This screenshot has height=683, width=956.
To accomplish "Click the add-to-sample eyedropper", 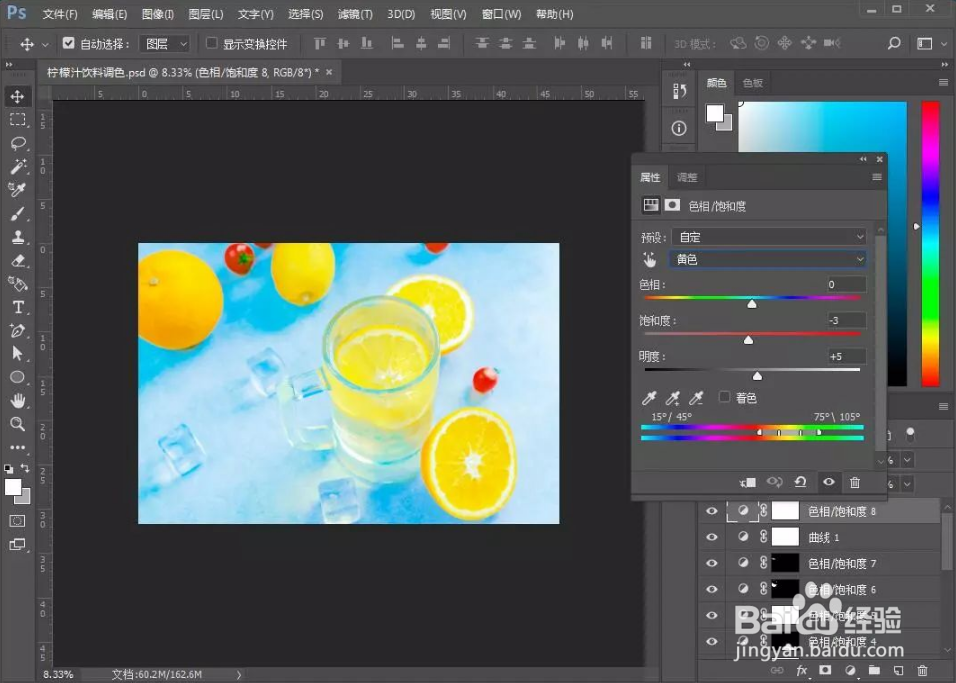I will (x=672, y=398).
